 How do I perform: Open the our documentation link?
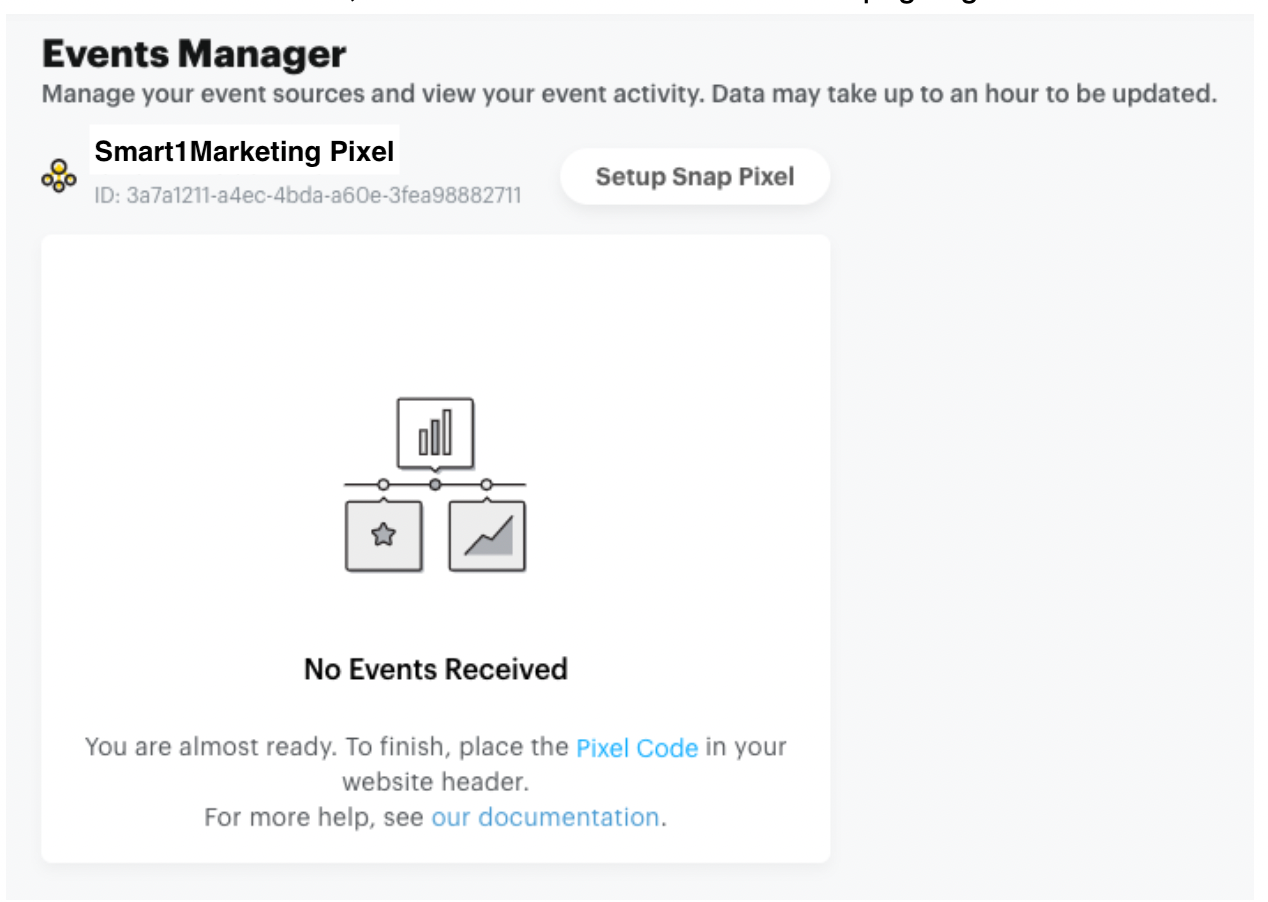(x=544, y=817)
